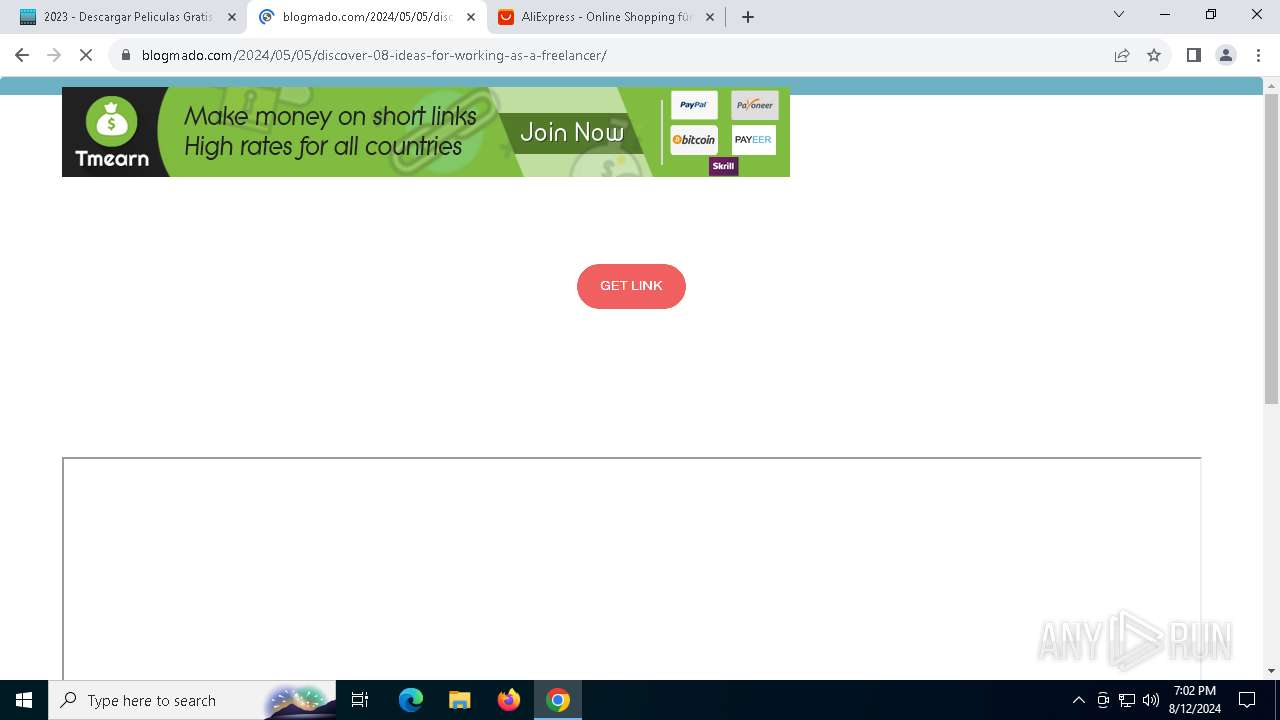
Task: Open network status tray icon
Action: [1127, 700]
